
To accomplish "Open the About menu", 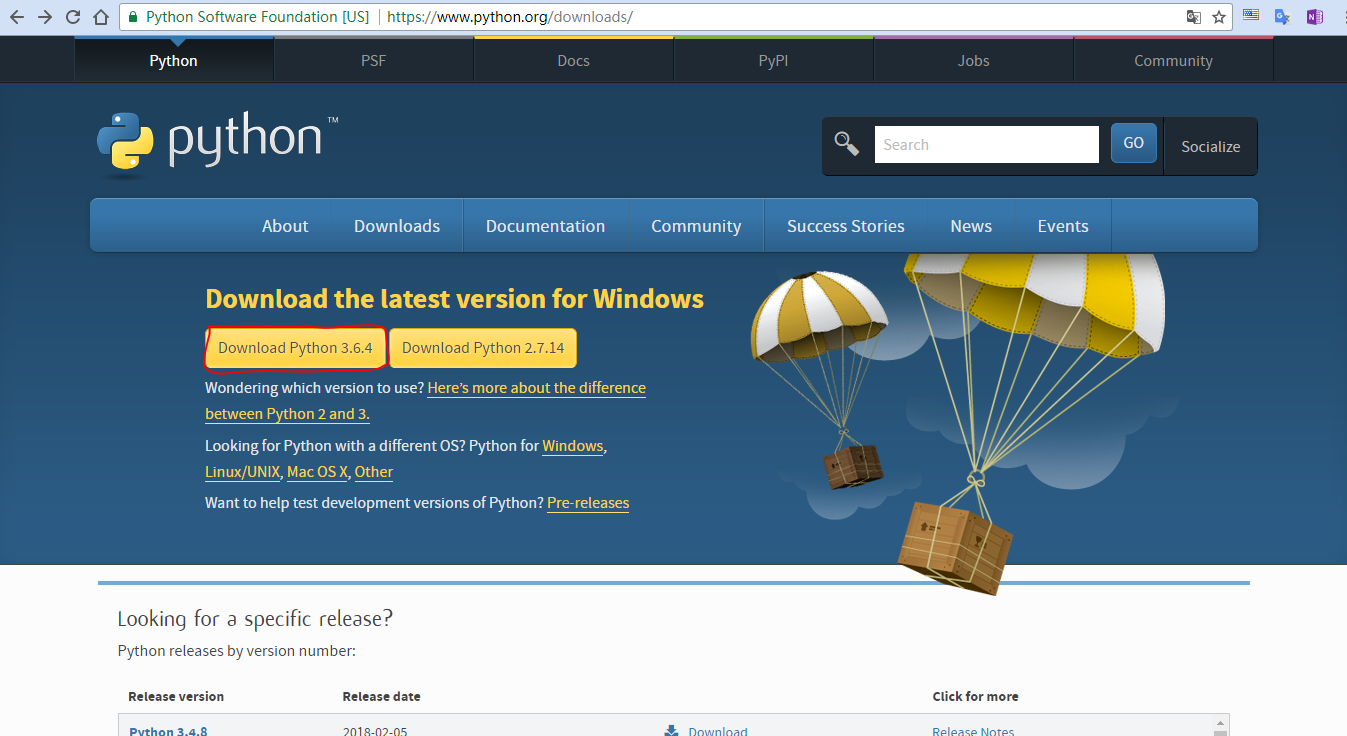I will [x=285, y=226].
